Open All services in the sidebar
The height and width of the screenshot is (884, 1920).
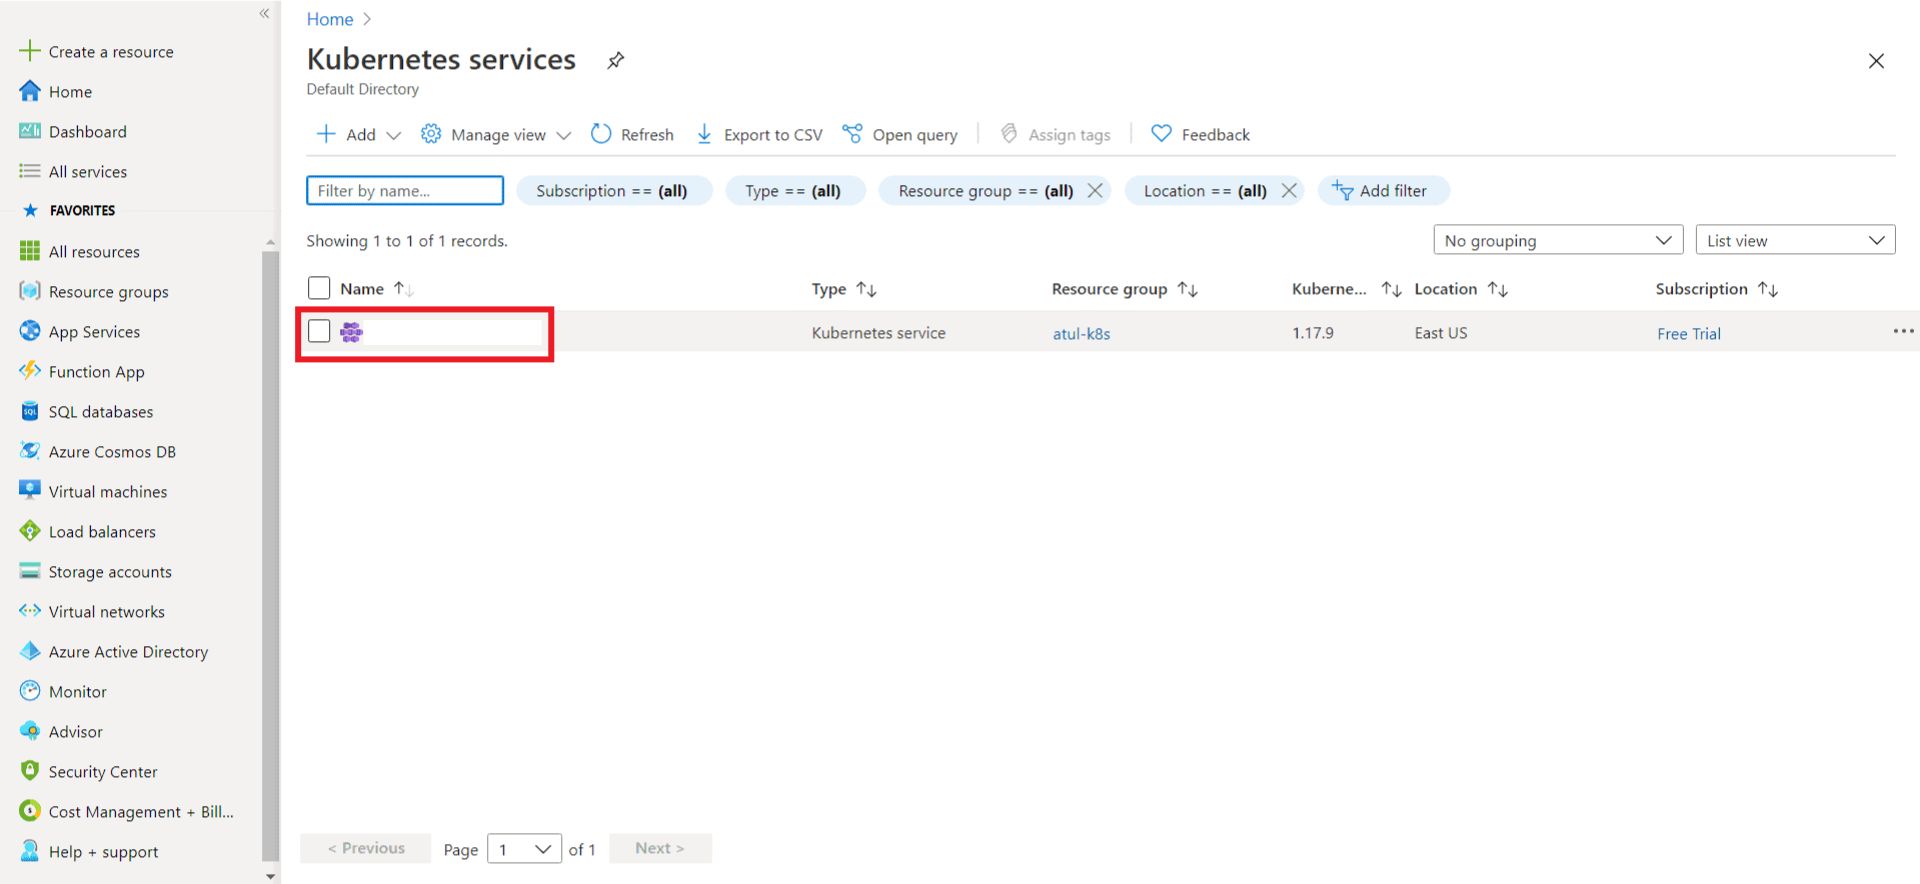point(87,172)
